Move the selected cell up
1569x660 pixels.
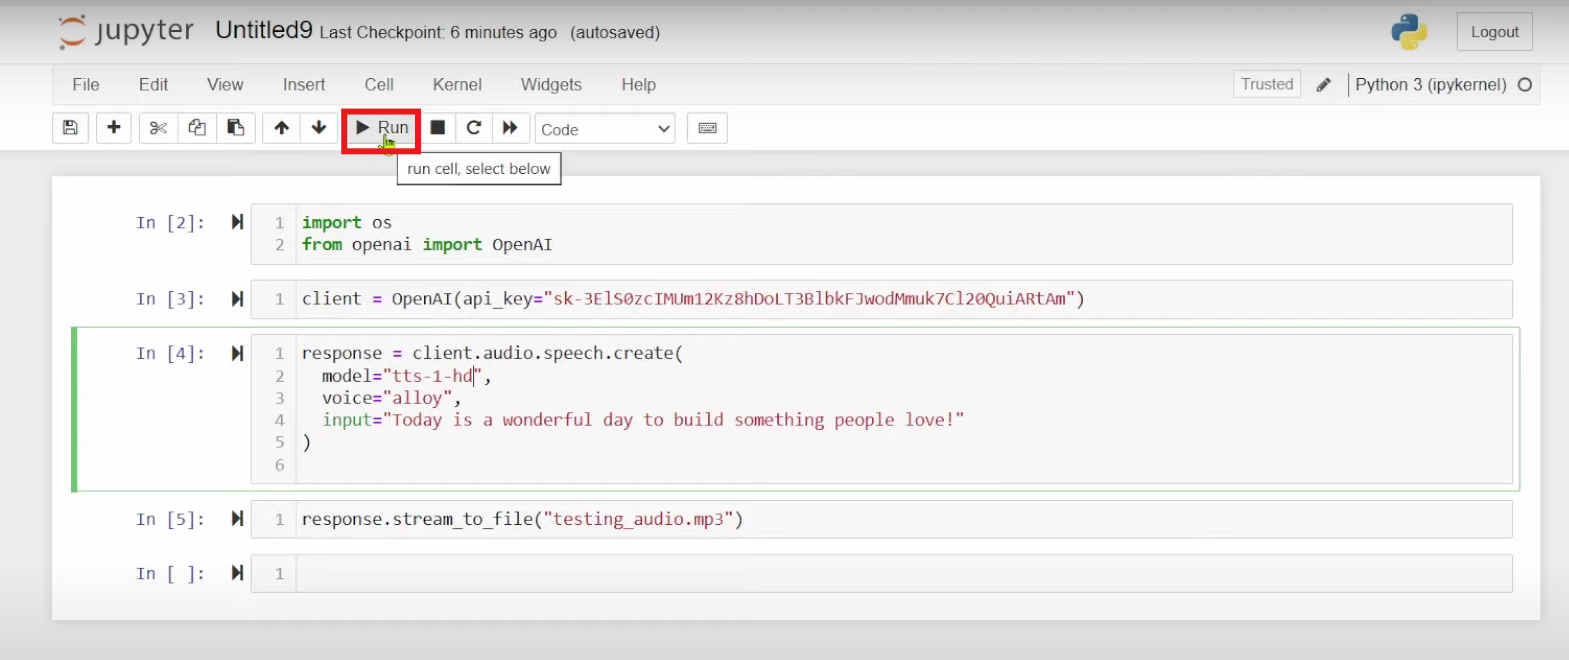coord(282,128)
